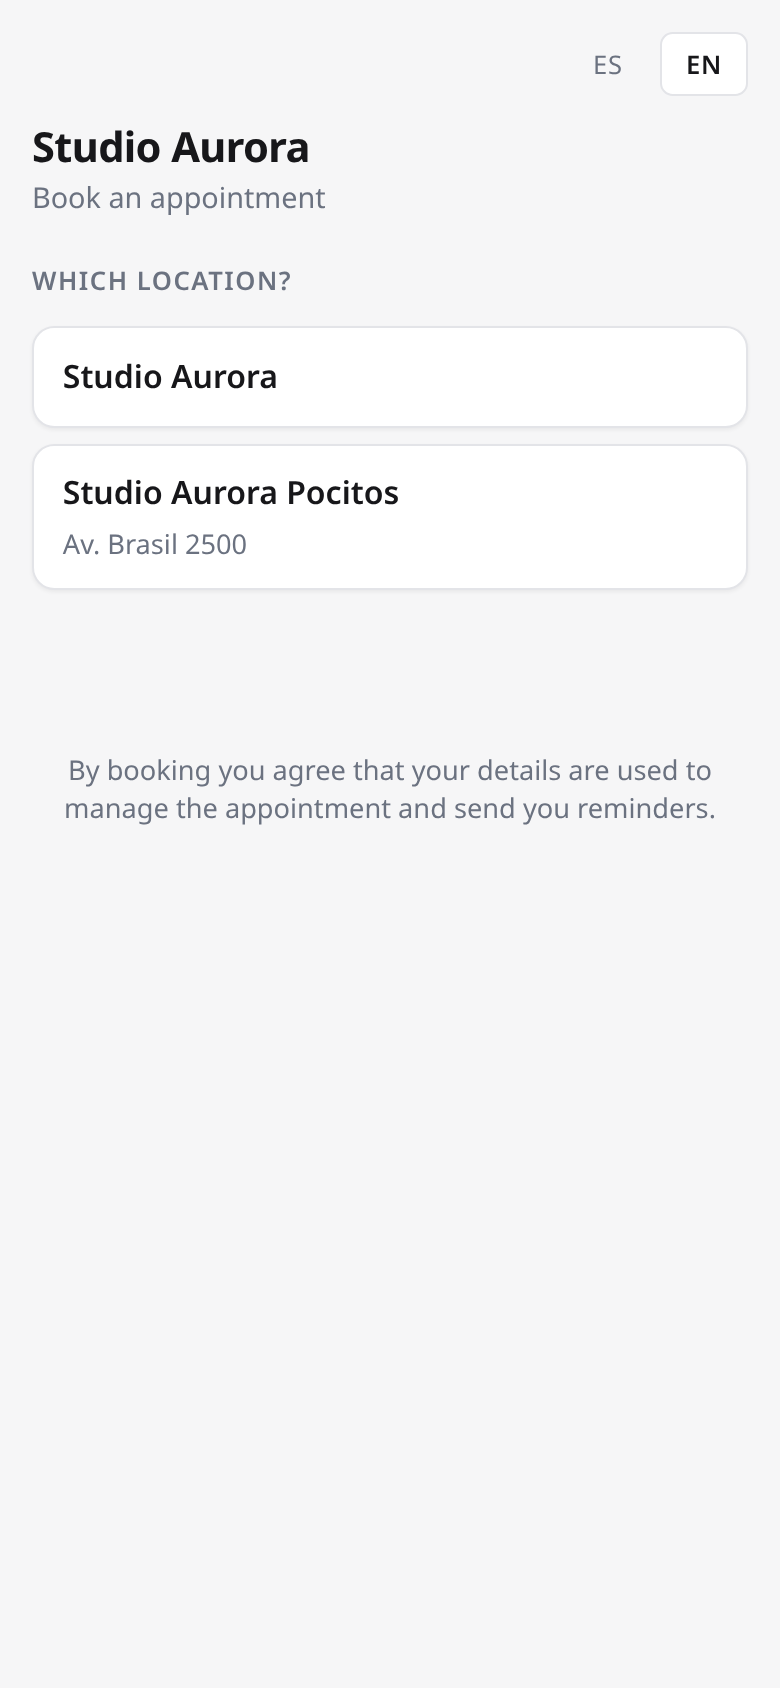Click the 'manage the appointment' disclaimer line
The height and width of the screenshot is (1688, 780).
coord(390,808)
